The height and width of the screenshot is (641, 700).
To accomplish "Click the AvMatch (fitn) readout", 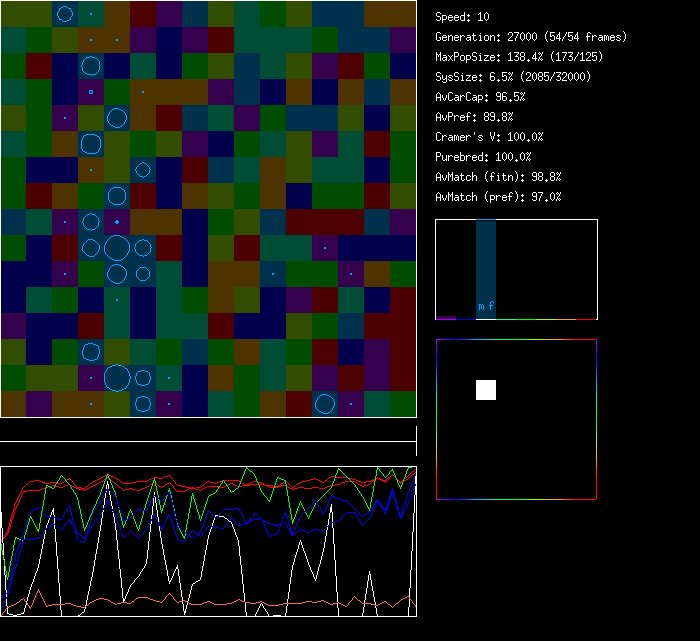I will 498,177.
